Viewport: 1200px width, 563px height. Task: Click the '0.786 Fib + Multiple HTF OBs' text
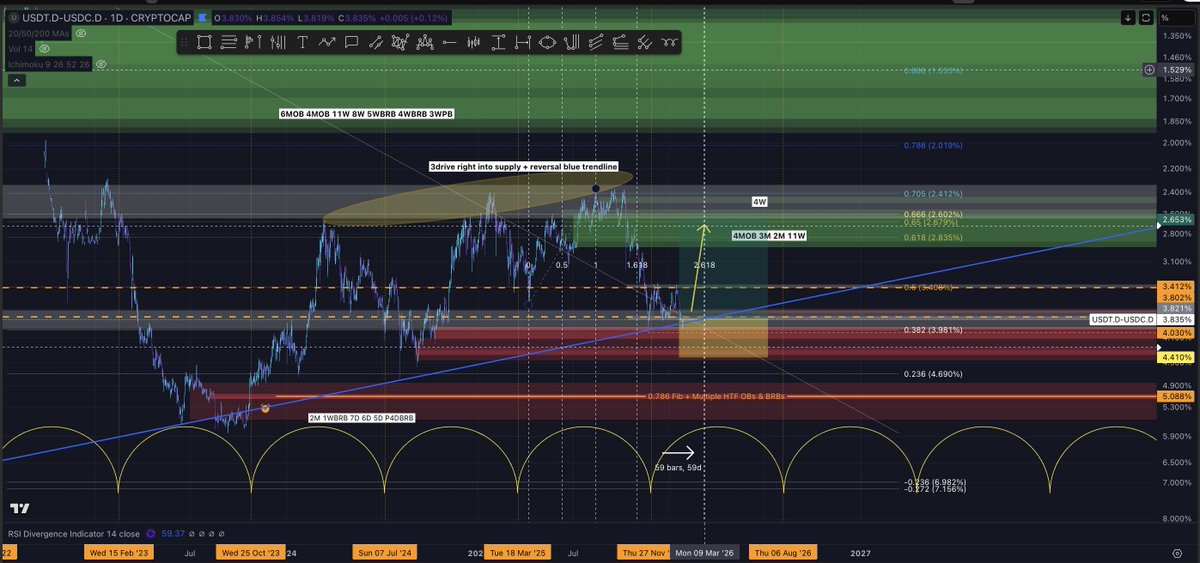(718, 396)
